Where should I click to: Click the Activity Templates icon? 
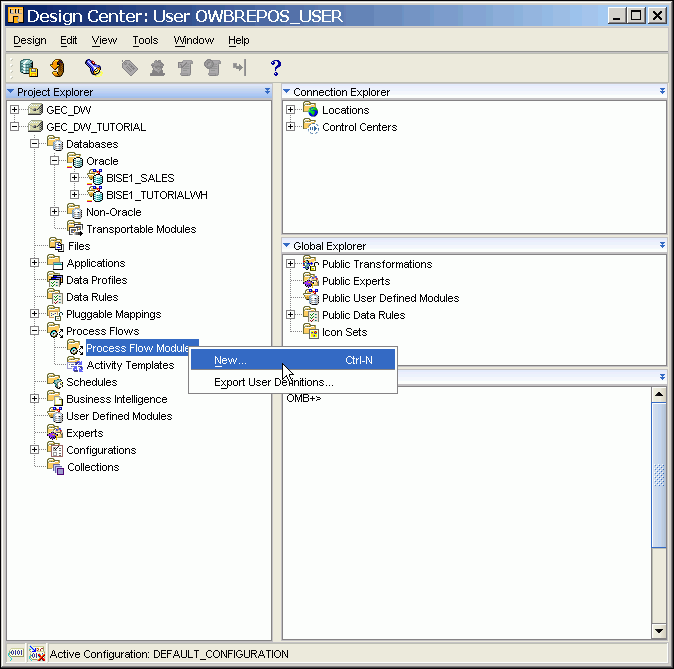point(75,365)
